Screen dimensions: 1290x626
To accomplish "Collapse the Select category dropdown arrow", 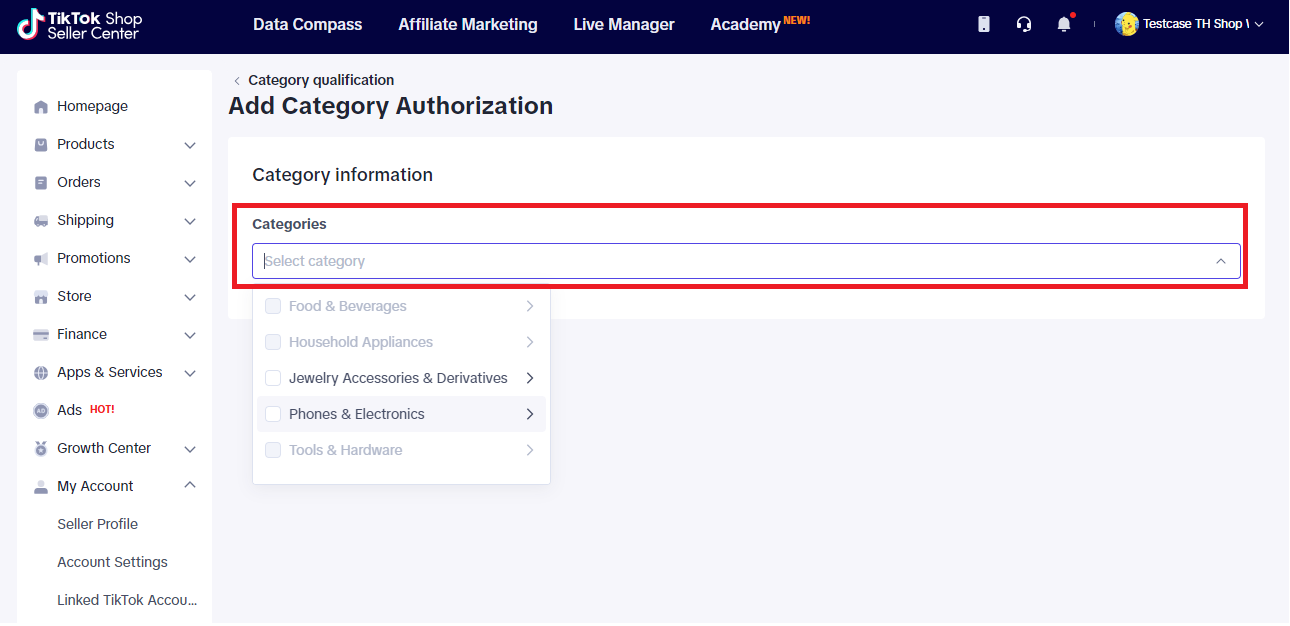I will [x=1221, y=261].
